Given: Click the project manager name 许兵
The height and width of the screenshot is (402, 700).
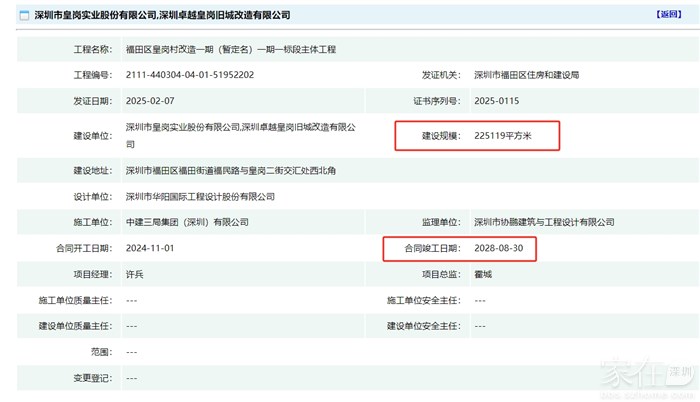Looking at the screenshot, I should click(136, 274).
